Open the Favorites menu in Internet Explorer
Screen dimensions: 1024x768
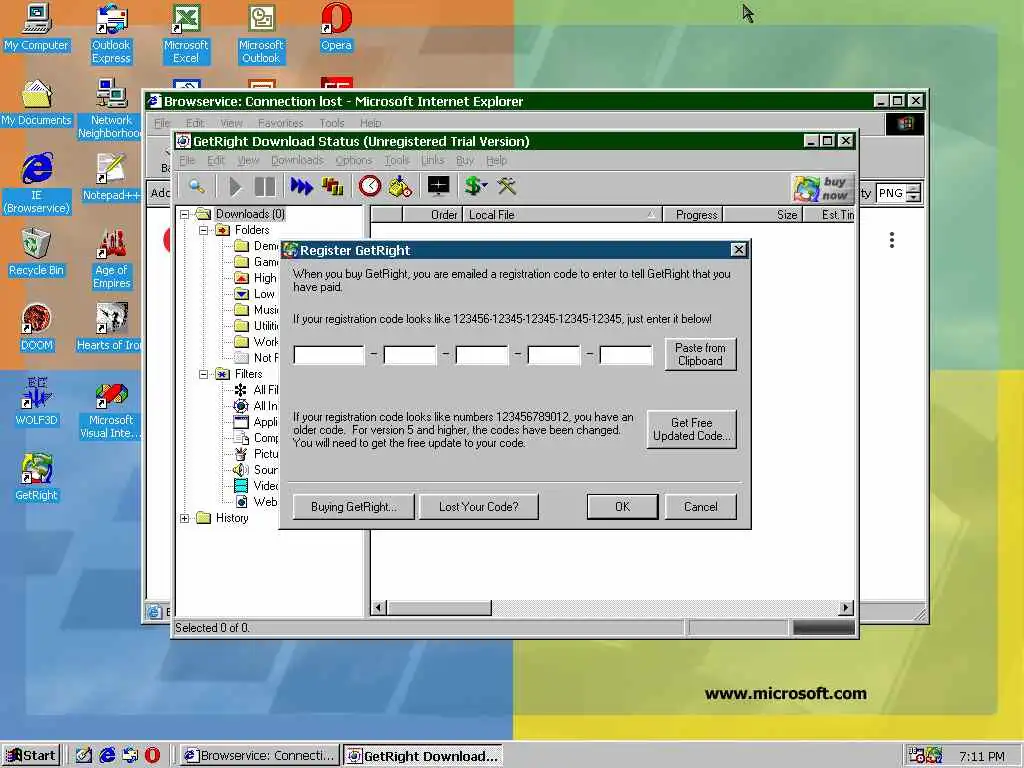(281, 123)
